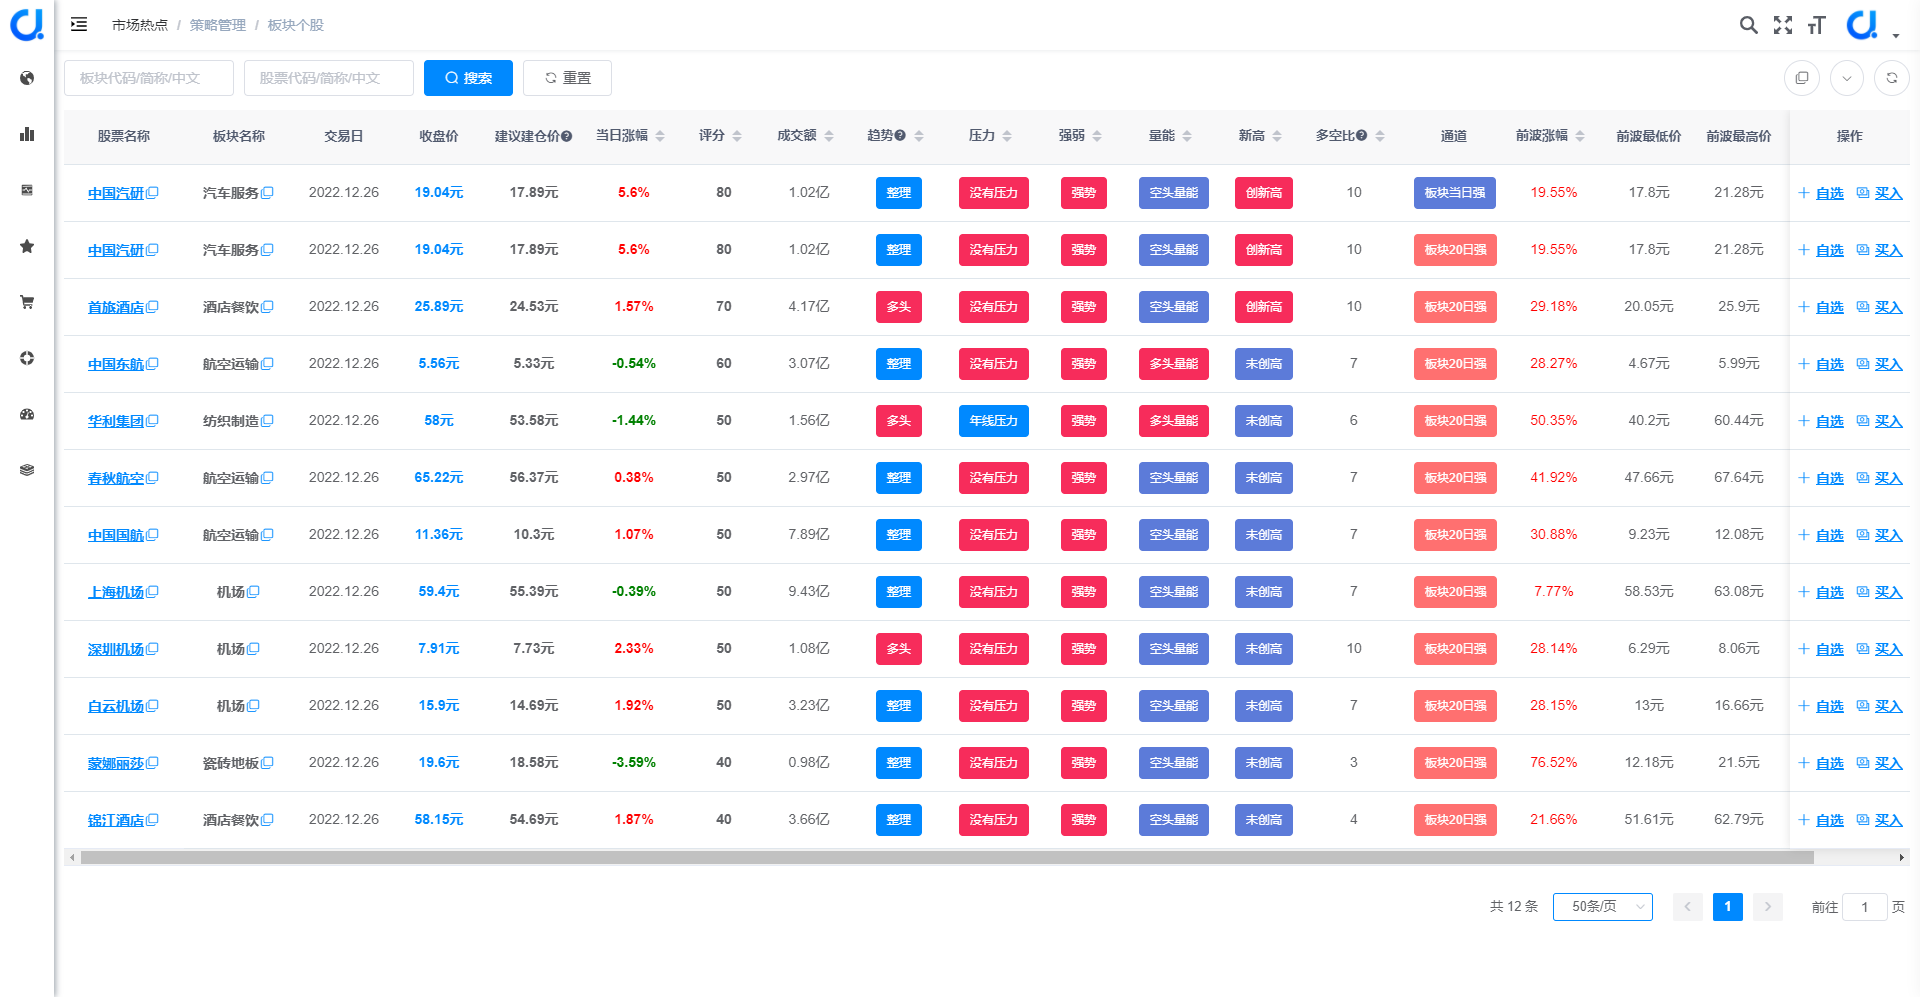Click 创新高 tag for 首旅酒店
Image resolution: width=1920 pixels, height=997 pixels.
click(1263, 307)
